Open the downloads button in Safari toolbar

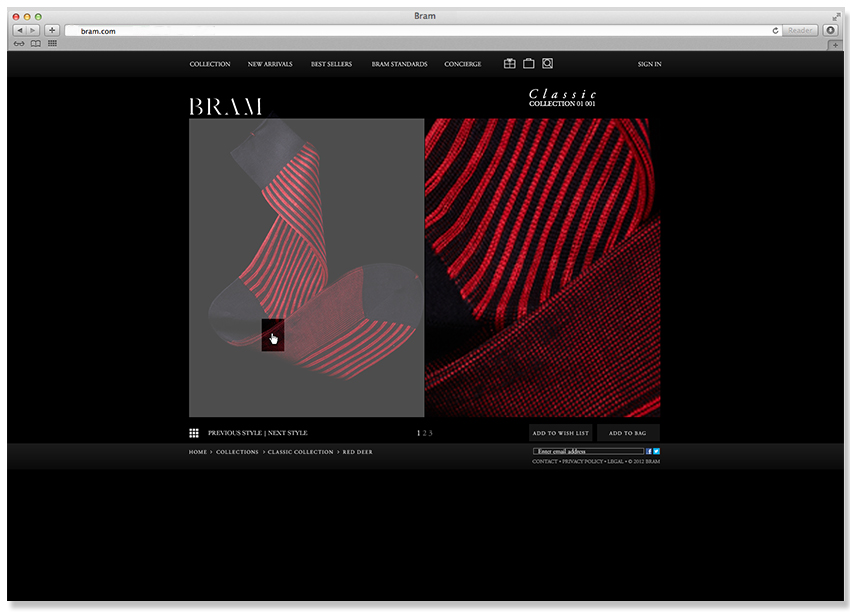[x=830, y=30]
